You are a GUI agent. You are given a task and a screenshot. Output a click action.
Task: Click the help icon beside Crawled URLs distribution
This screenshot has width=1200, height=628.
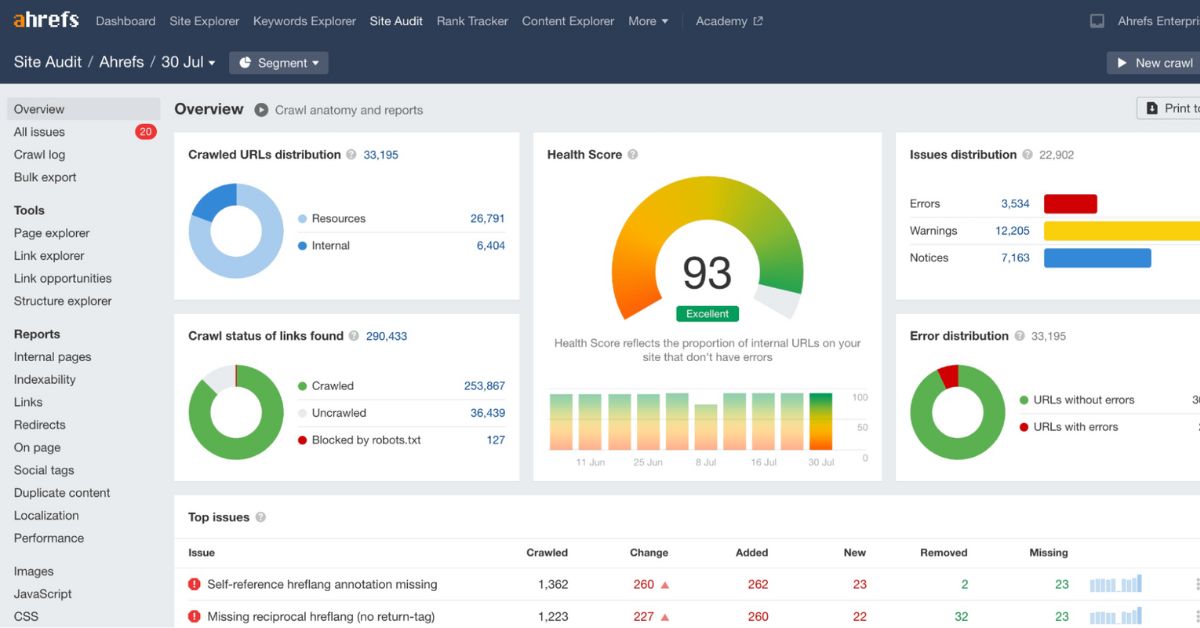(351, 155)
